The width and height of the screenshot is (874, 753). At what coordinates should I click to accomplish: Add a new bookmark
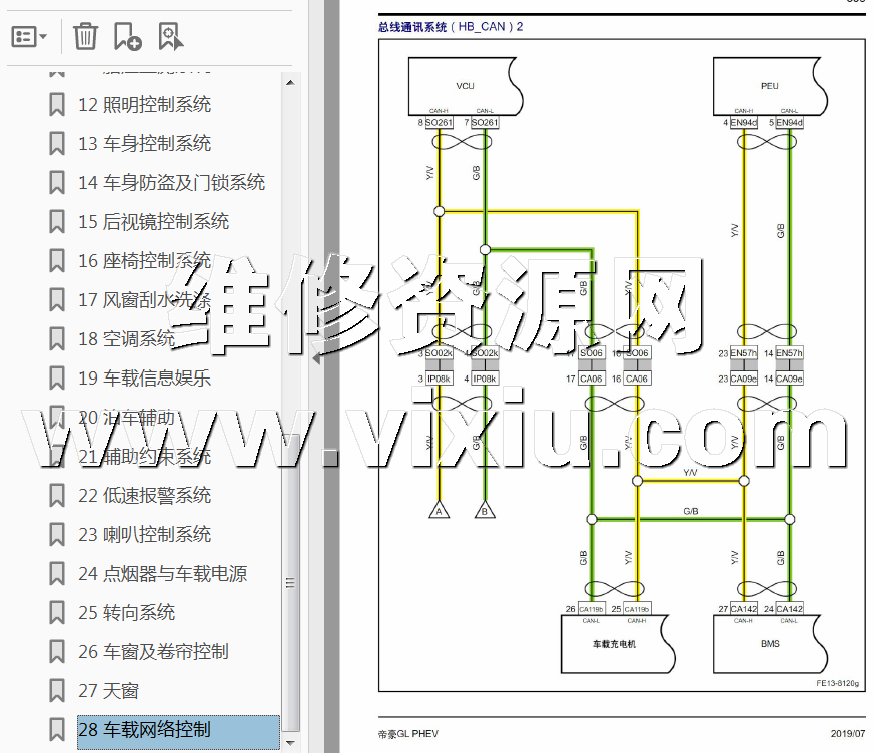coord(127,37)
